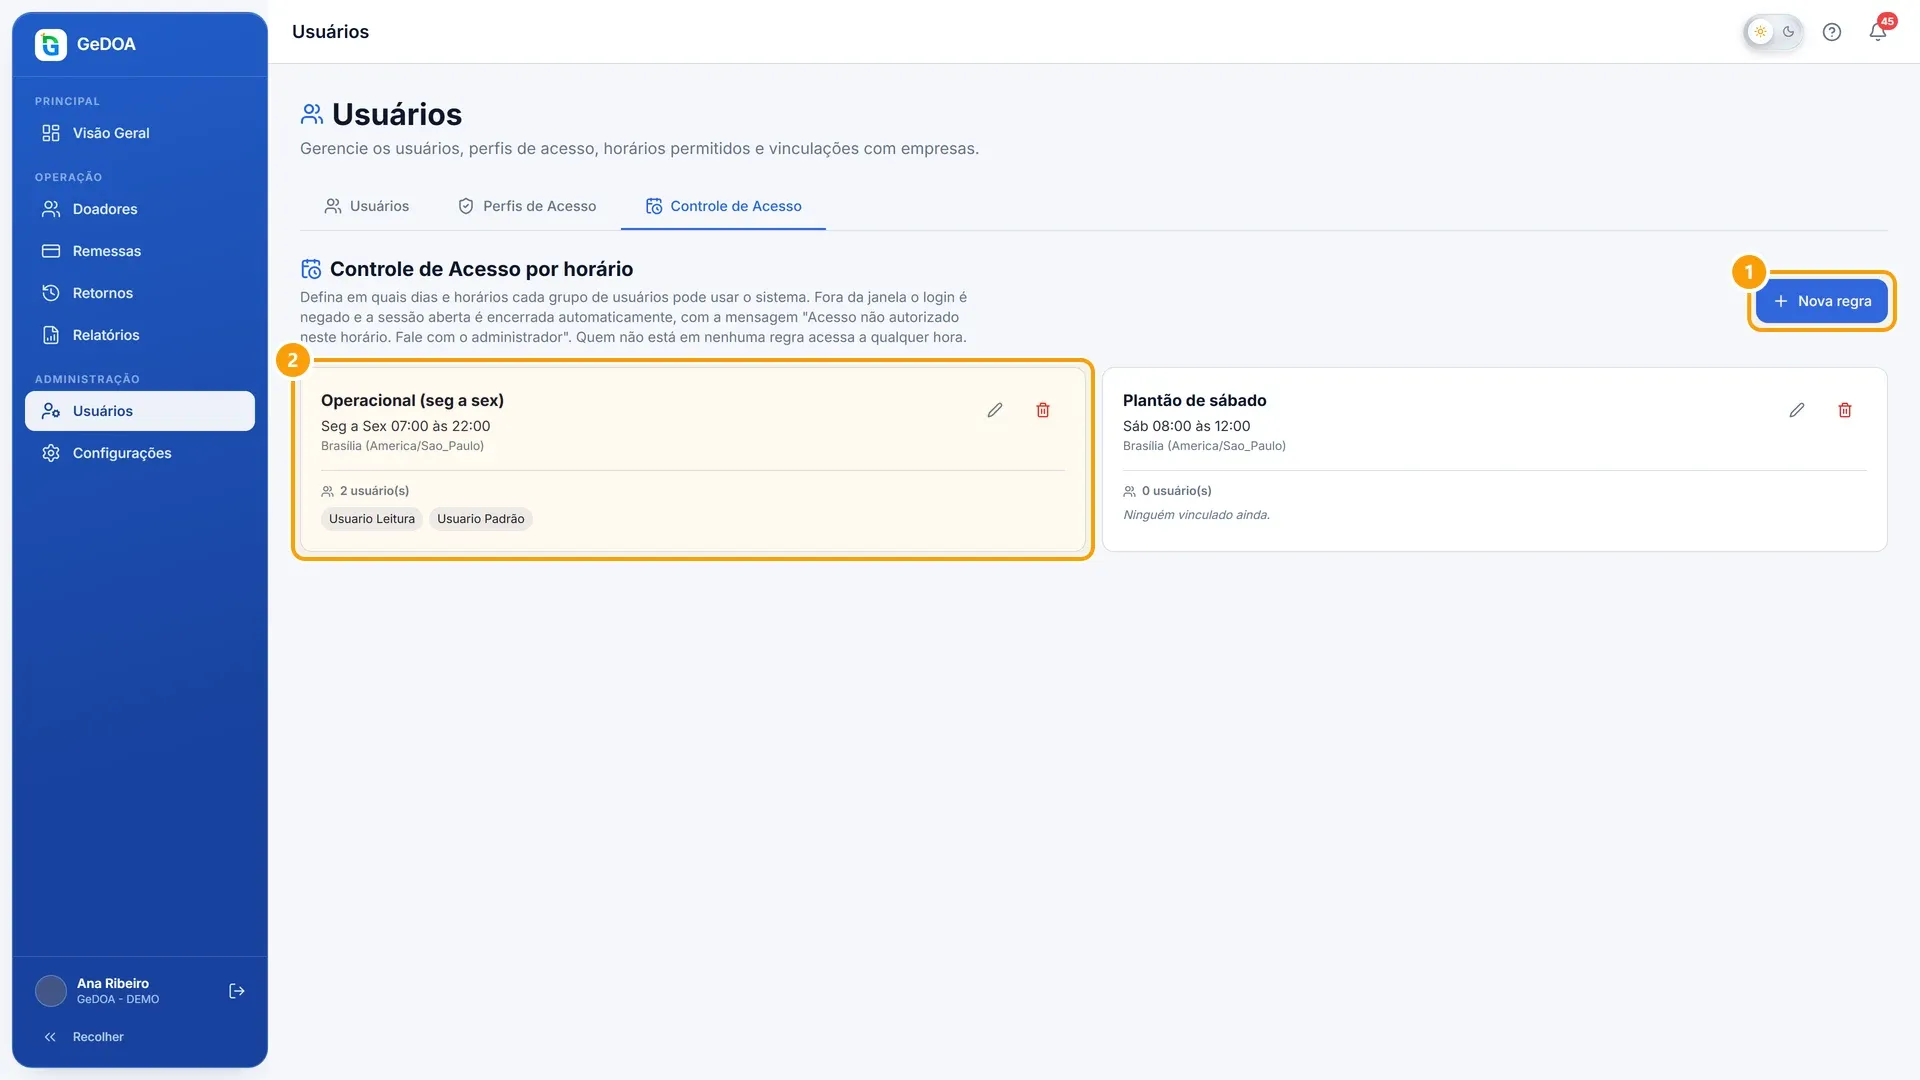Image resolution: width=1920 pixels, height=1080 pixels.
Task: Open Relatórios page
Action: [x=140, y=335]
